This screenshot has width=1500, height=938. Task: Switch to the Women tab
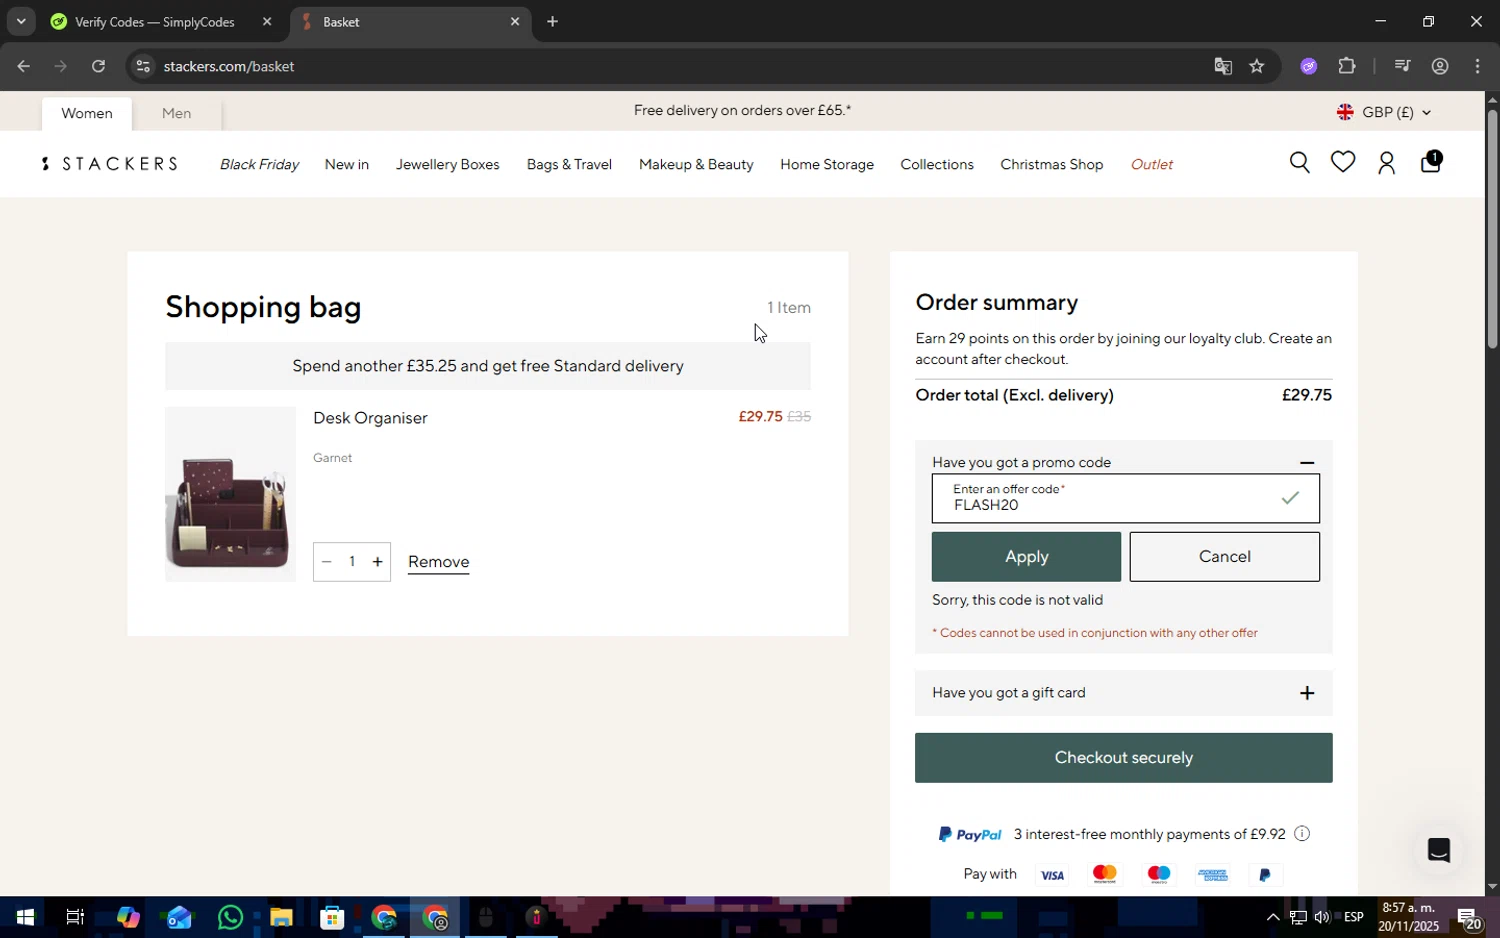coord(87,113)
